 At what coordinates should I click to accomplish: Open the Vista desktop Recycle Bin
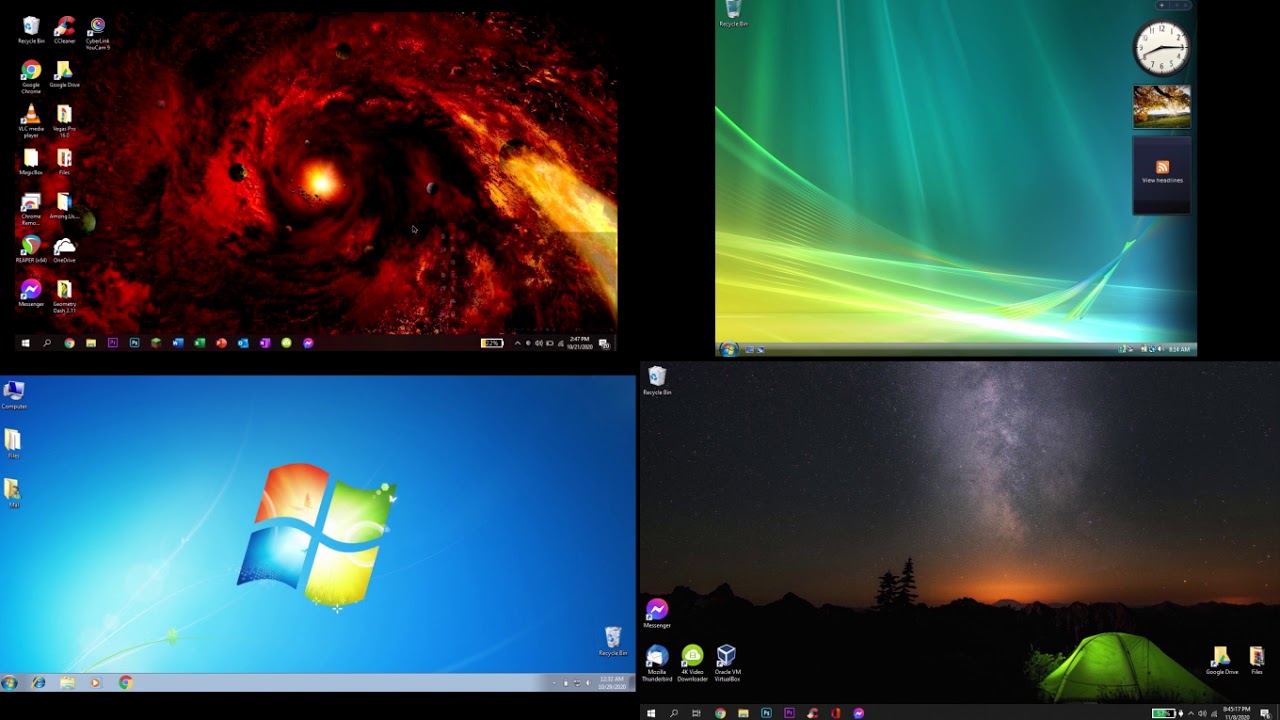(x=733, y=13)
